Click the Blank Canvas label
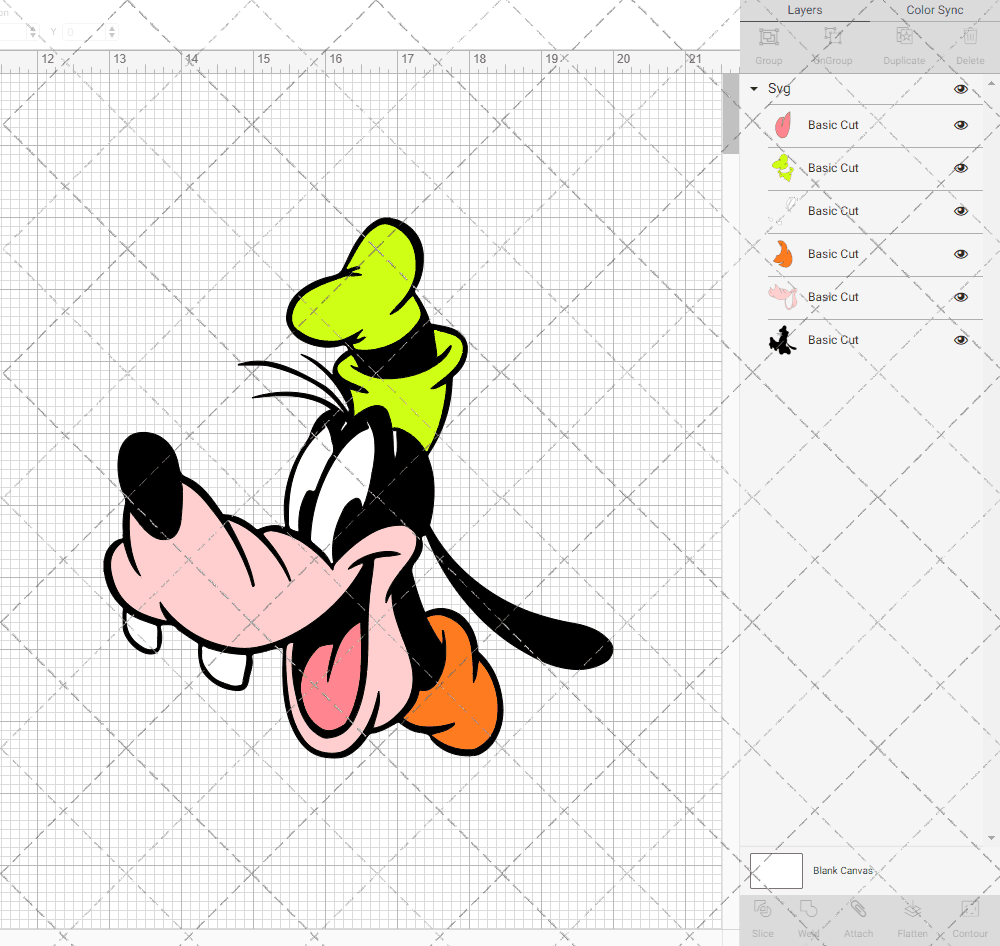1000x946 pixels. pos(842,871)
